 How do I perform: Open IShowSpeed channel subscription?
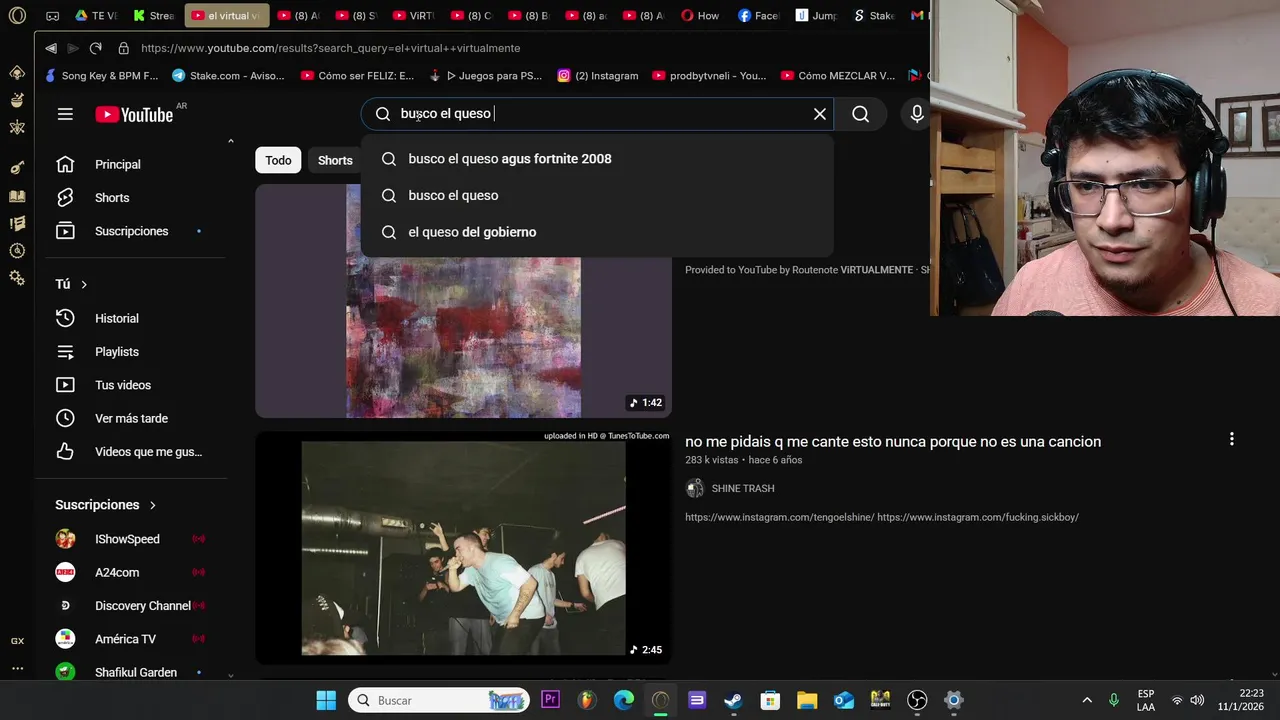133,539
